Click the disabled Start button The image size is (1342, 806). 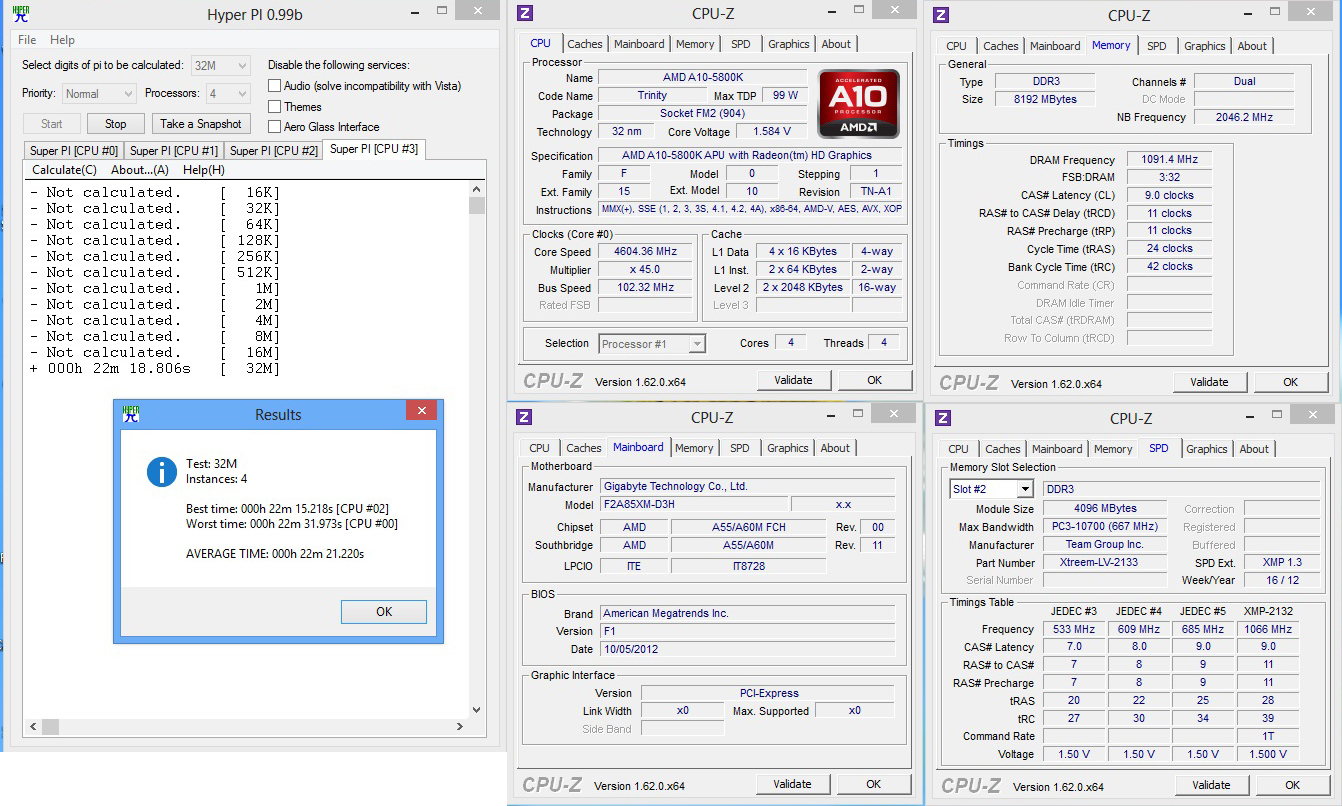click(52, 124)
